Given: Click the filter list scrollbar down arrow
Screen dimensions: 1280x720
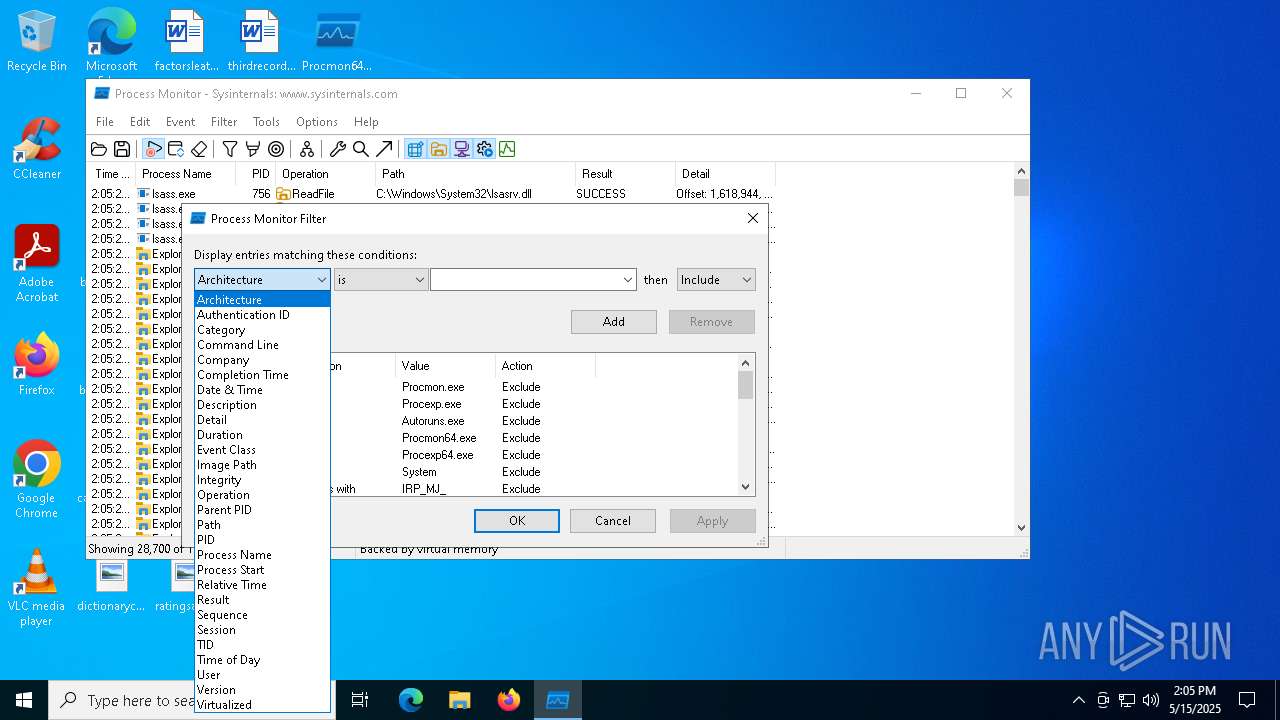Looking at the screenshot, I should [x=745, y=487].
